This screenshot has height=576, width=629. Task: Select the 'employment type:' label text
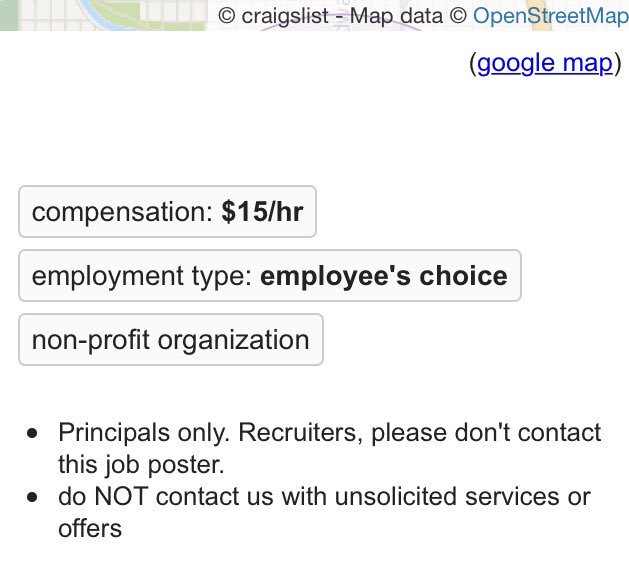[x=142, y=276]
